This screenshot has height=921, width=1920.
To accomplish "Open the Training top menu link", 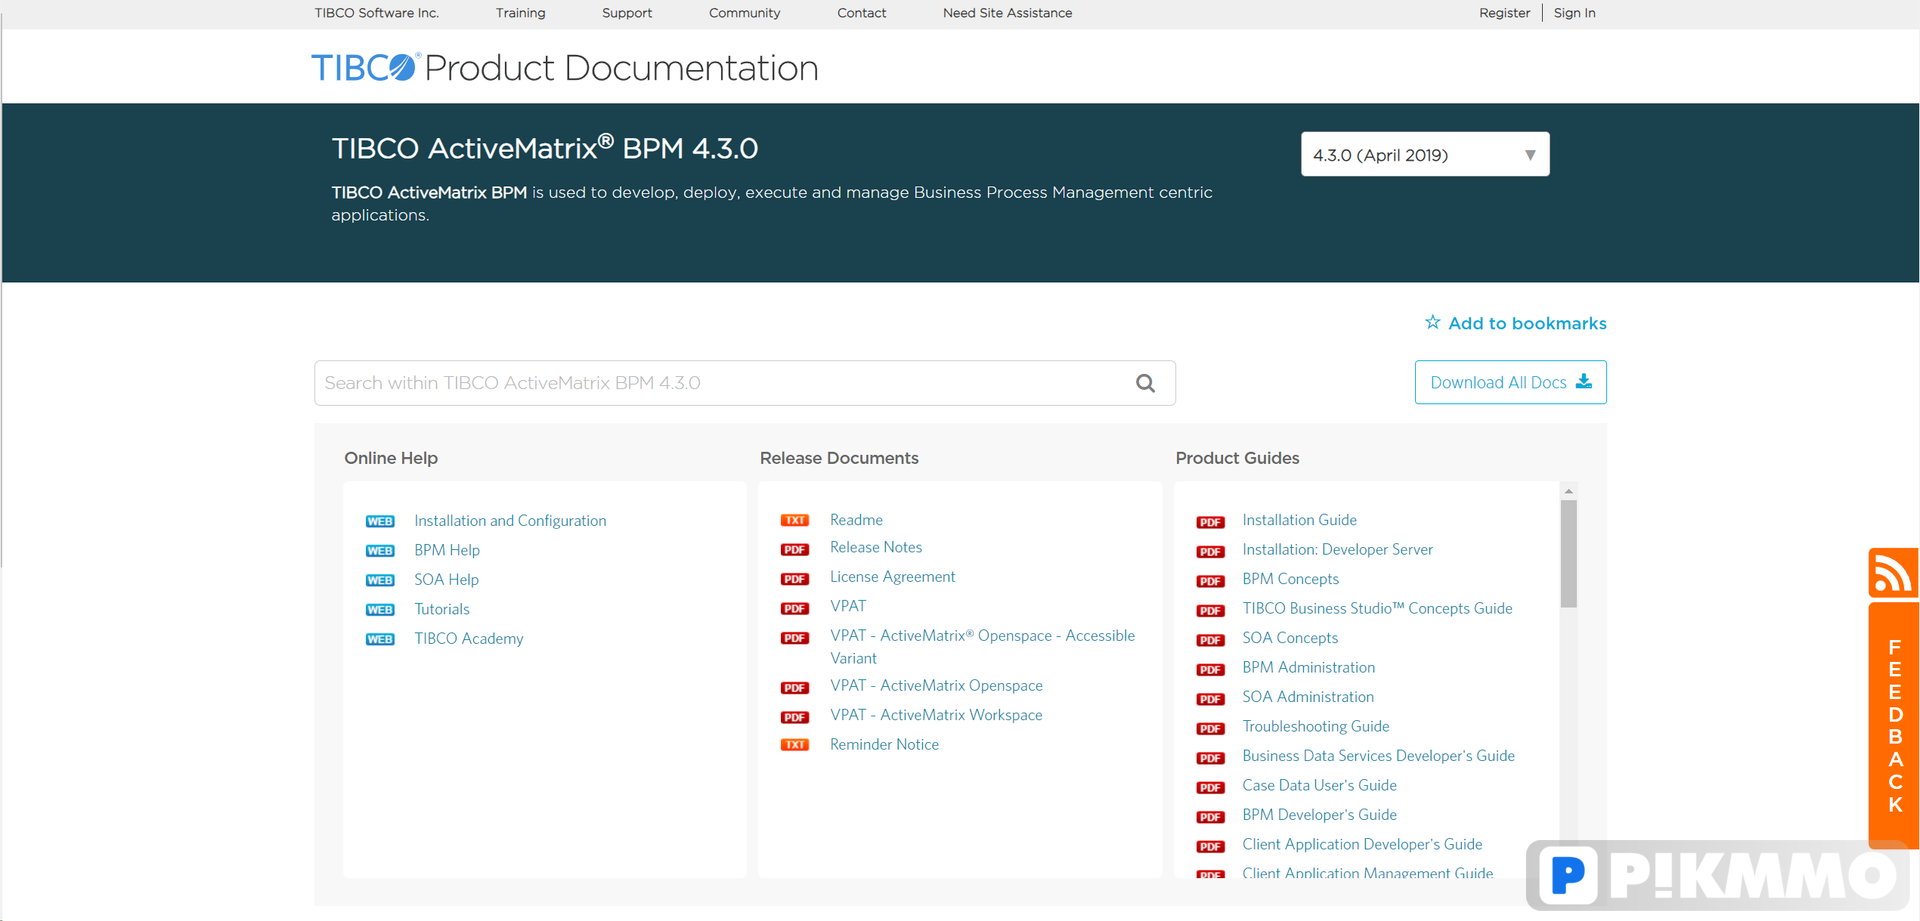I will 520,13.
